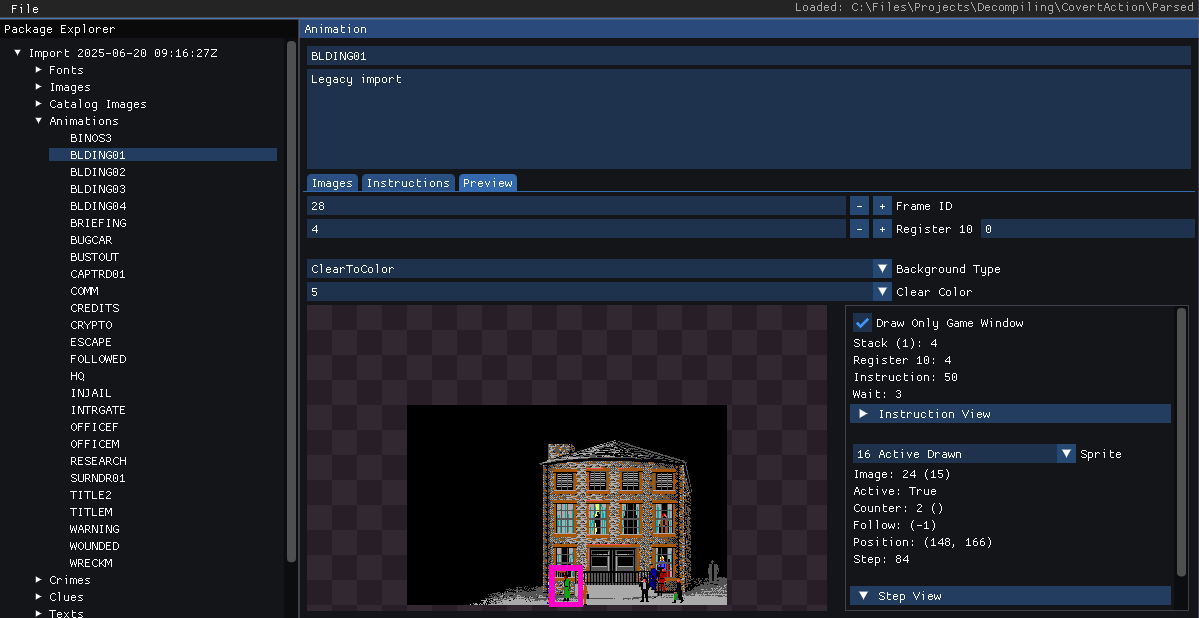The width and height of the screenshot is (1199, 618).
Task: Click the Package Explorer scrollbar
Action: coord(291,301)
